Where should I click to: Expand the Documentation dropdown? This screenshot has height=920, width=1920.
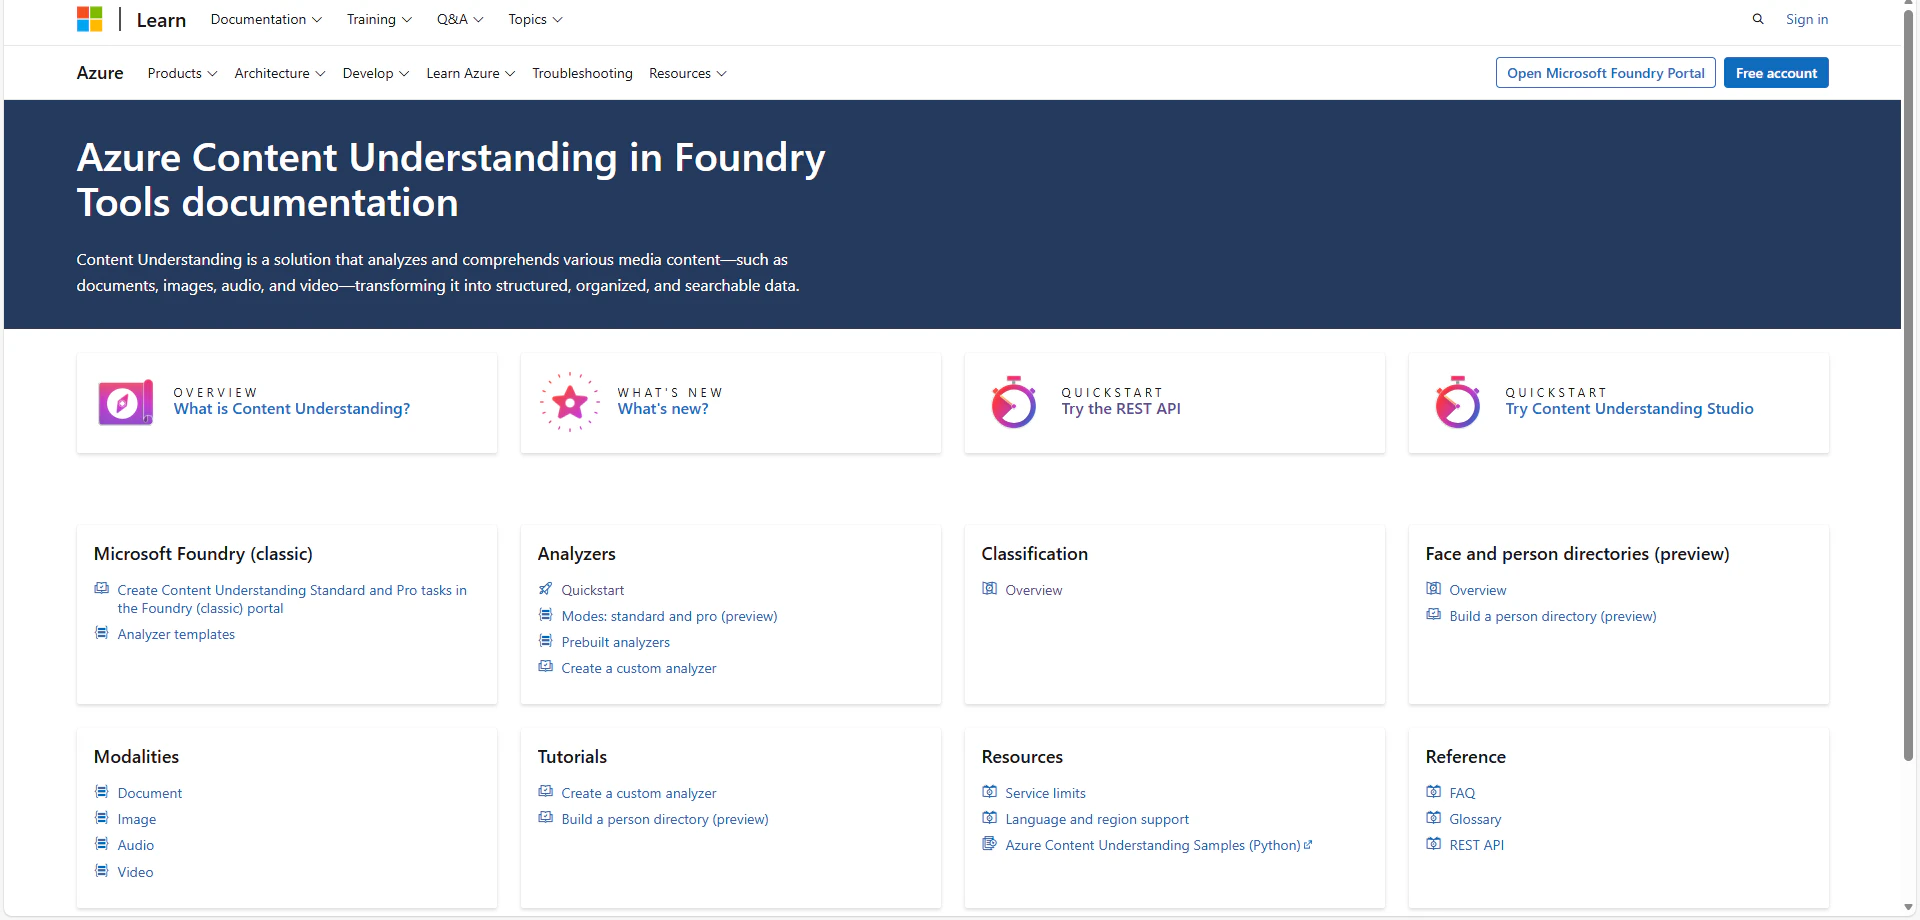pyautogui.click(x=266, y=19)
